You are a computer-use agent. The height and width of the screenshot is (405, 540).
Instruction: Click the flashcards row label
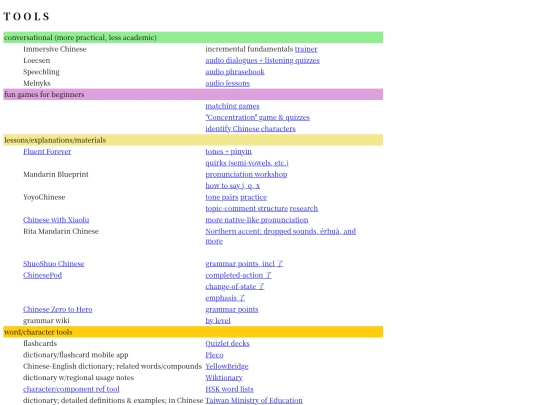click(40, 343)
